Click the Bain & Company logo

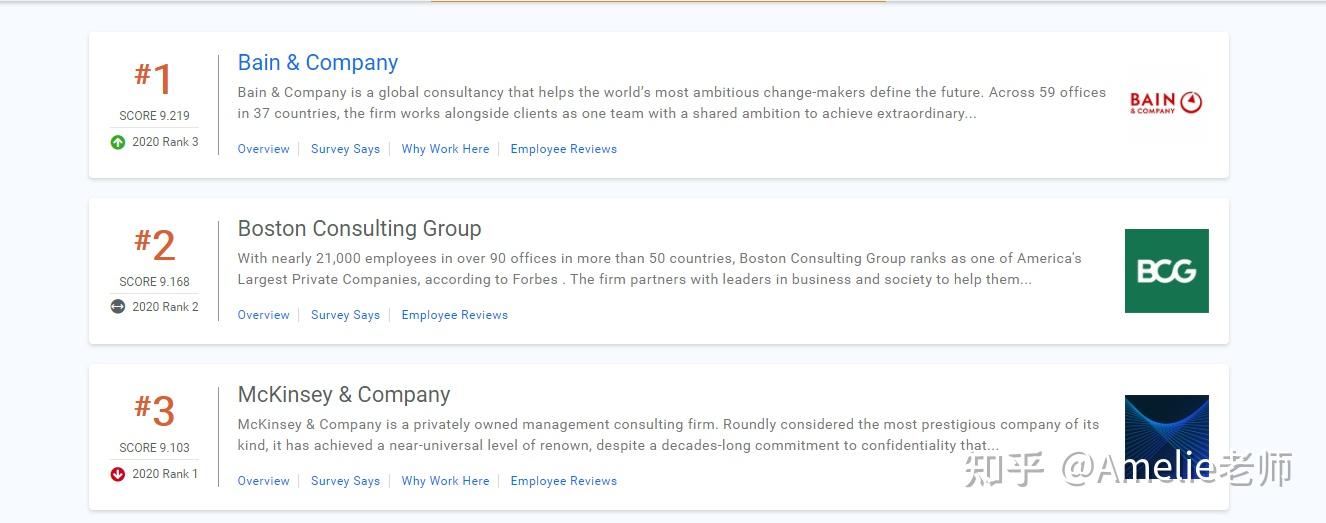[x=1166, y=102]
